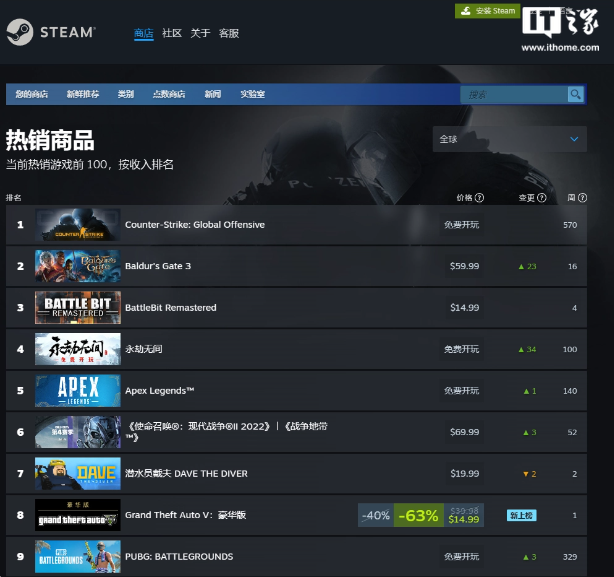Image resolution: width=614 pixels, height=577 pixels.
Task: Open the 商店 top menu
Action: click(144, 33)
